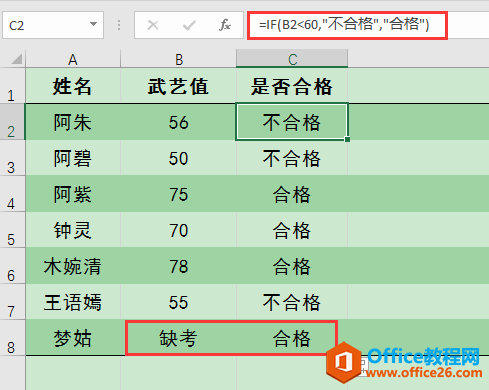Click header cell 是否合格

[x=292, y=86]
